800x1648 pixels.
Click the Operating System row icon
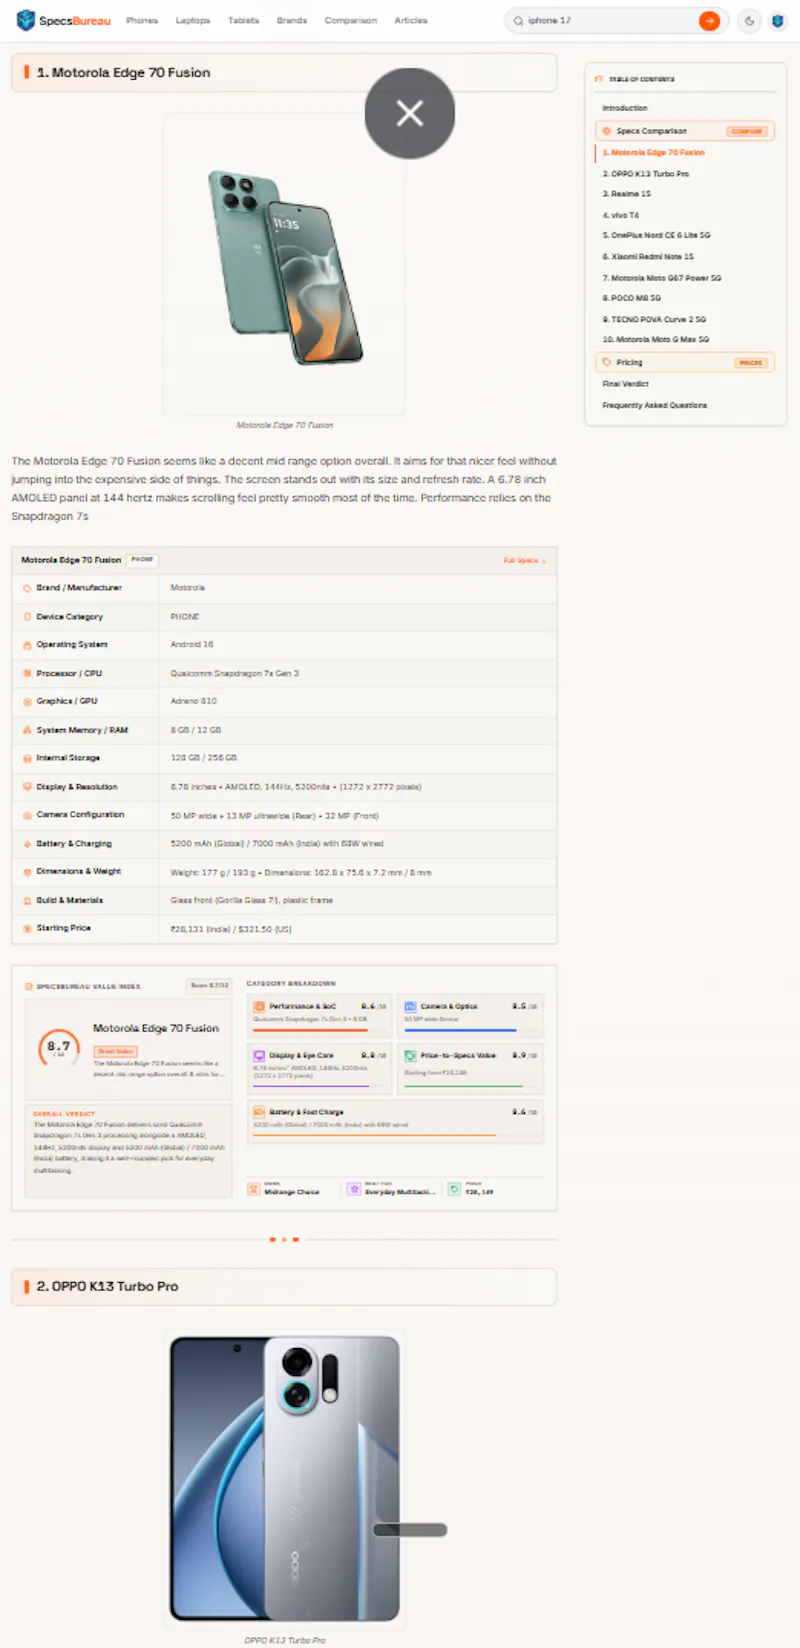click(27, 645)
